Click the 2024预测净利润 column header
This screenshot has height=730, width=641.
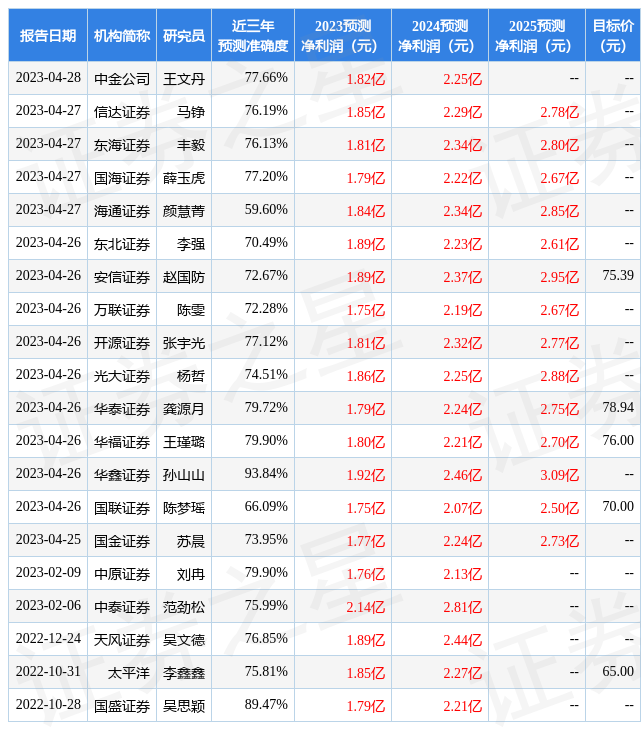coord(439,36)
